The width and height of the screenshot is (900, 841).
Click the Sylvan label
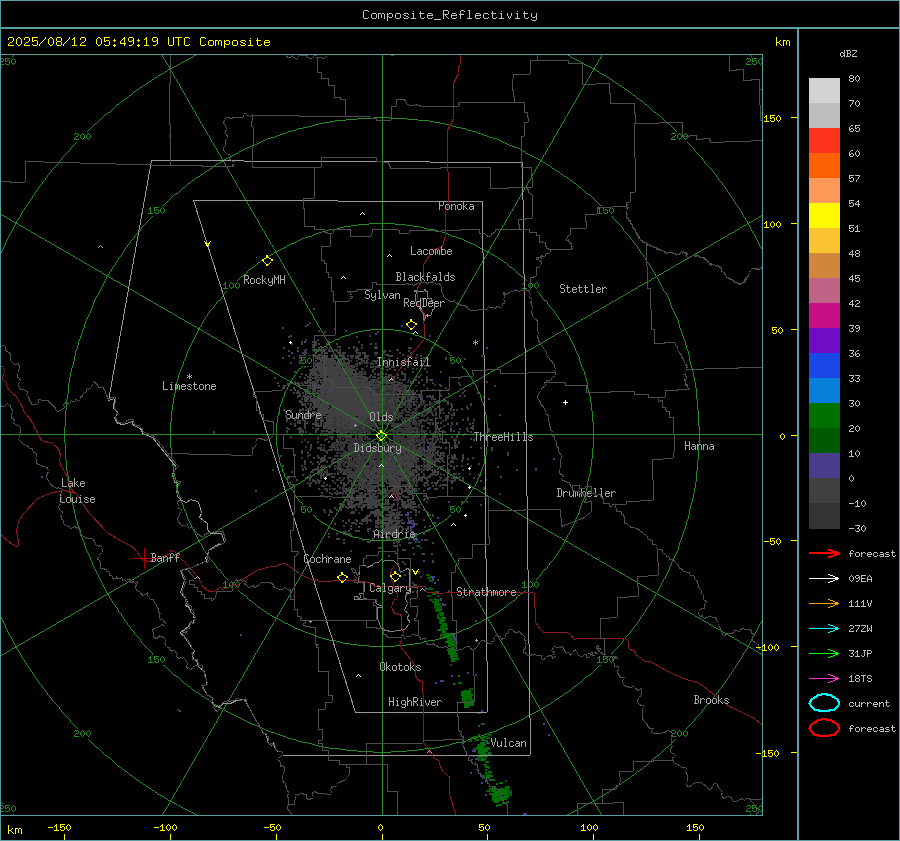pyautogui.click(x=382, y=295)
